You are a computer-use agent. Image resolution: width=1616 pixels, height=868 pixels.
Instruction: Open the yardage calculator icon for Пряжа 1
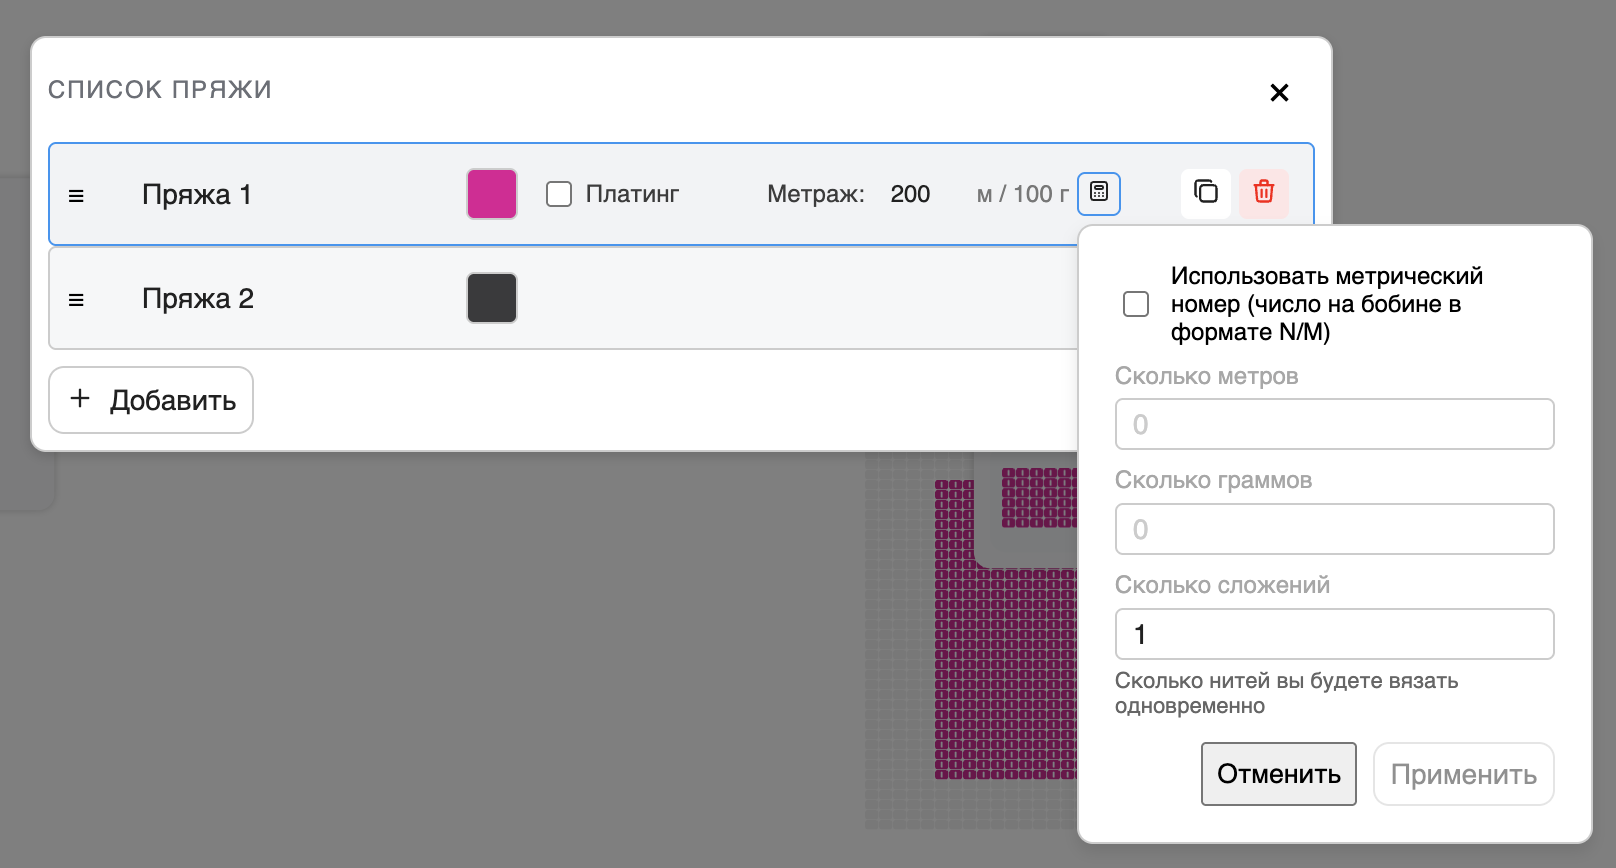(1099, 193)
